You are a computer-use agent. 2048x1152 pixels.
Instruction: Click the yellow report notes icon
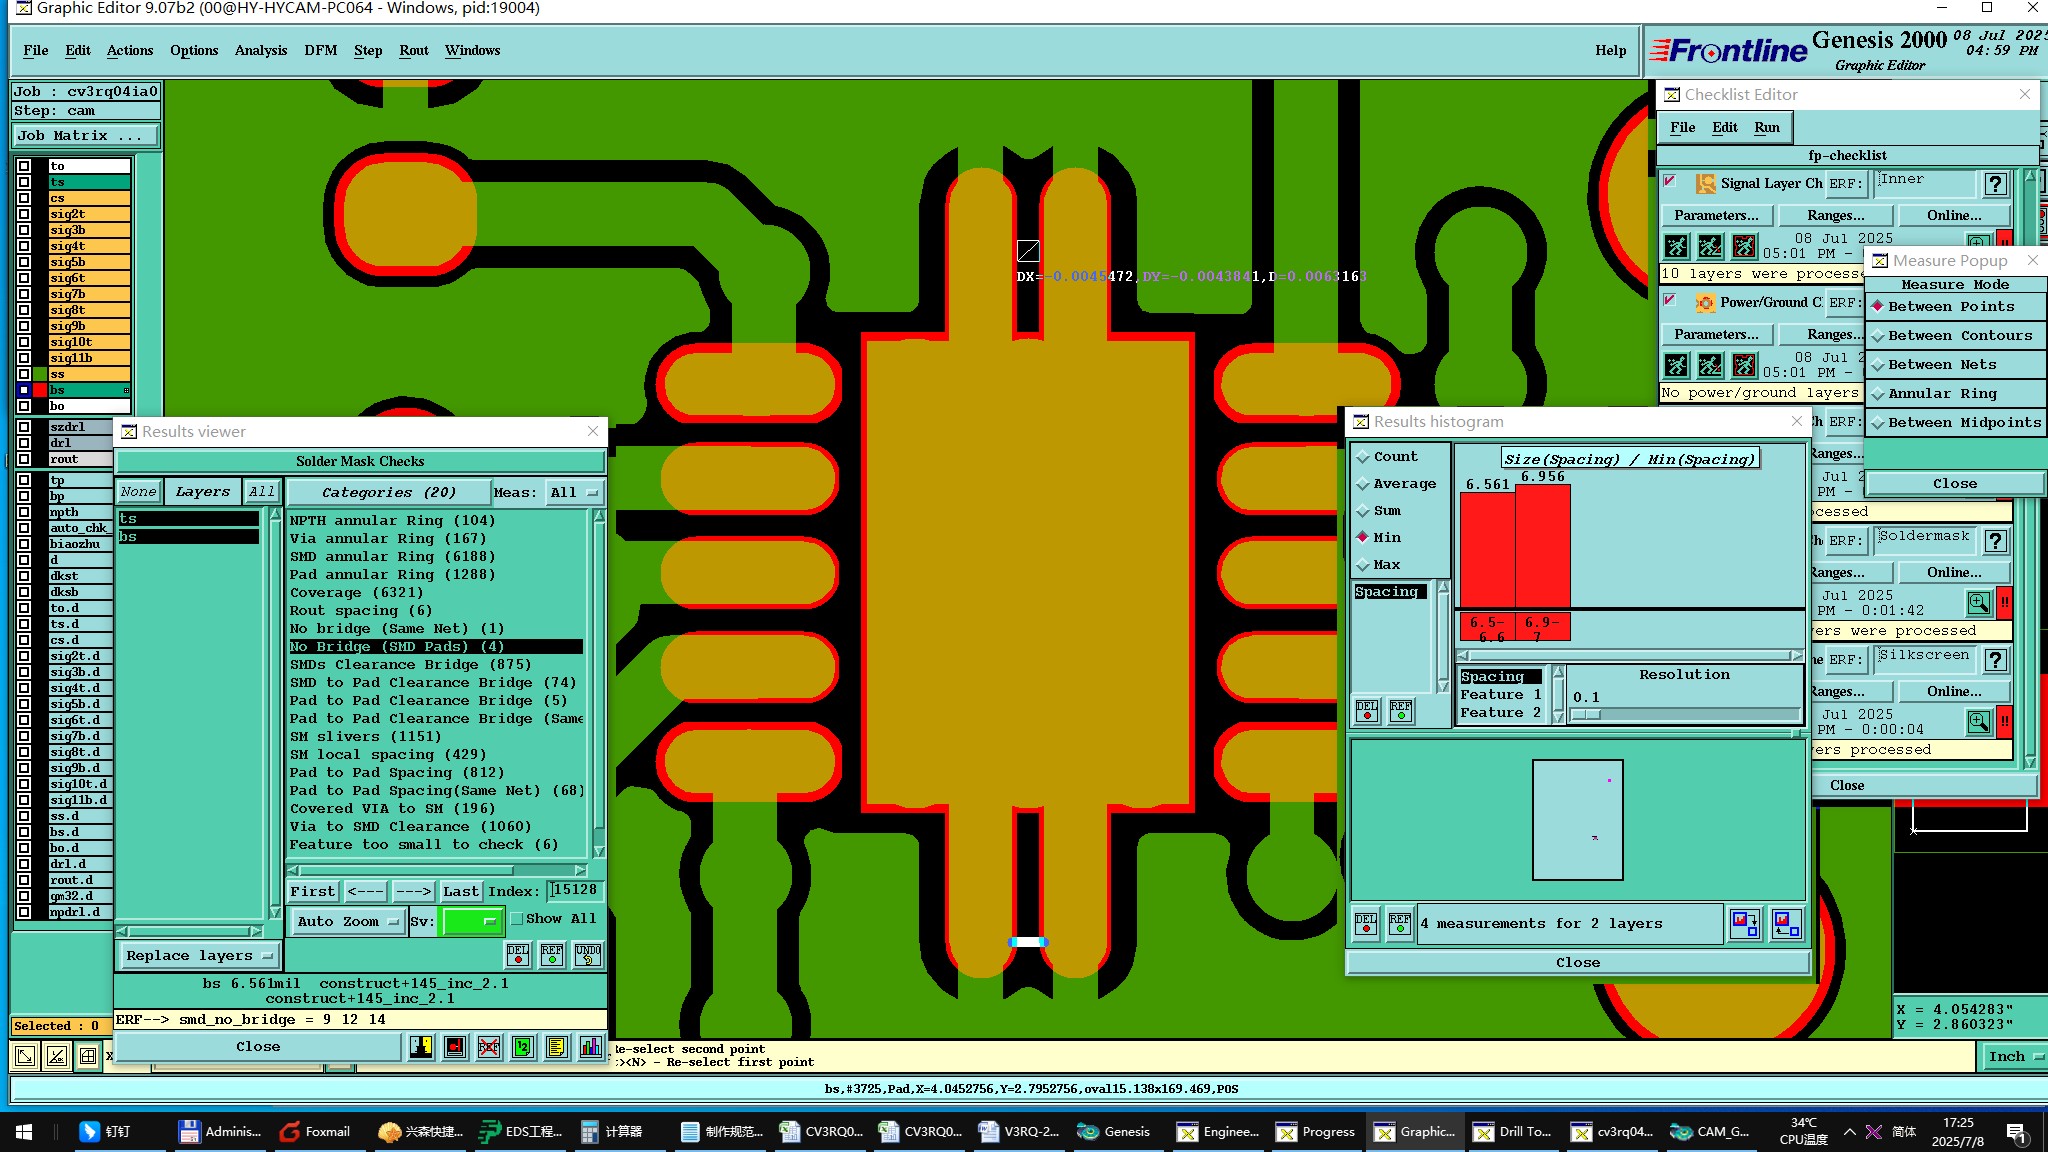[x=557, y=1047]
